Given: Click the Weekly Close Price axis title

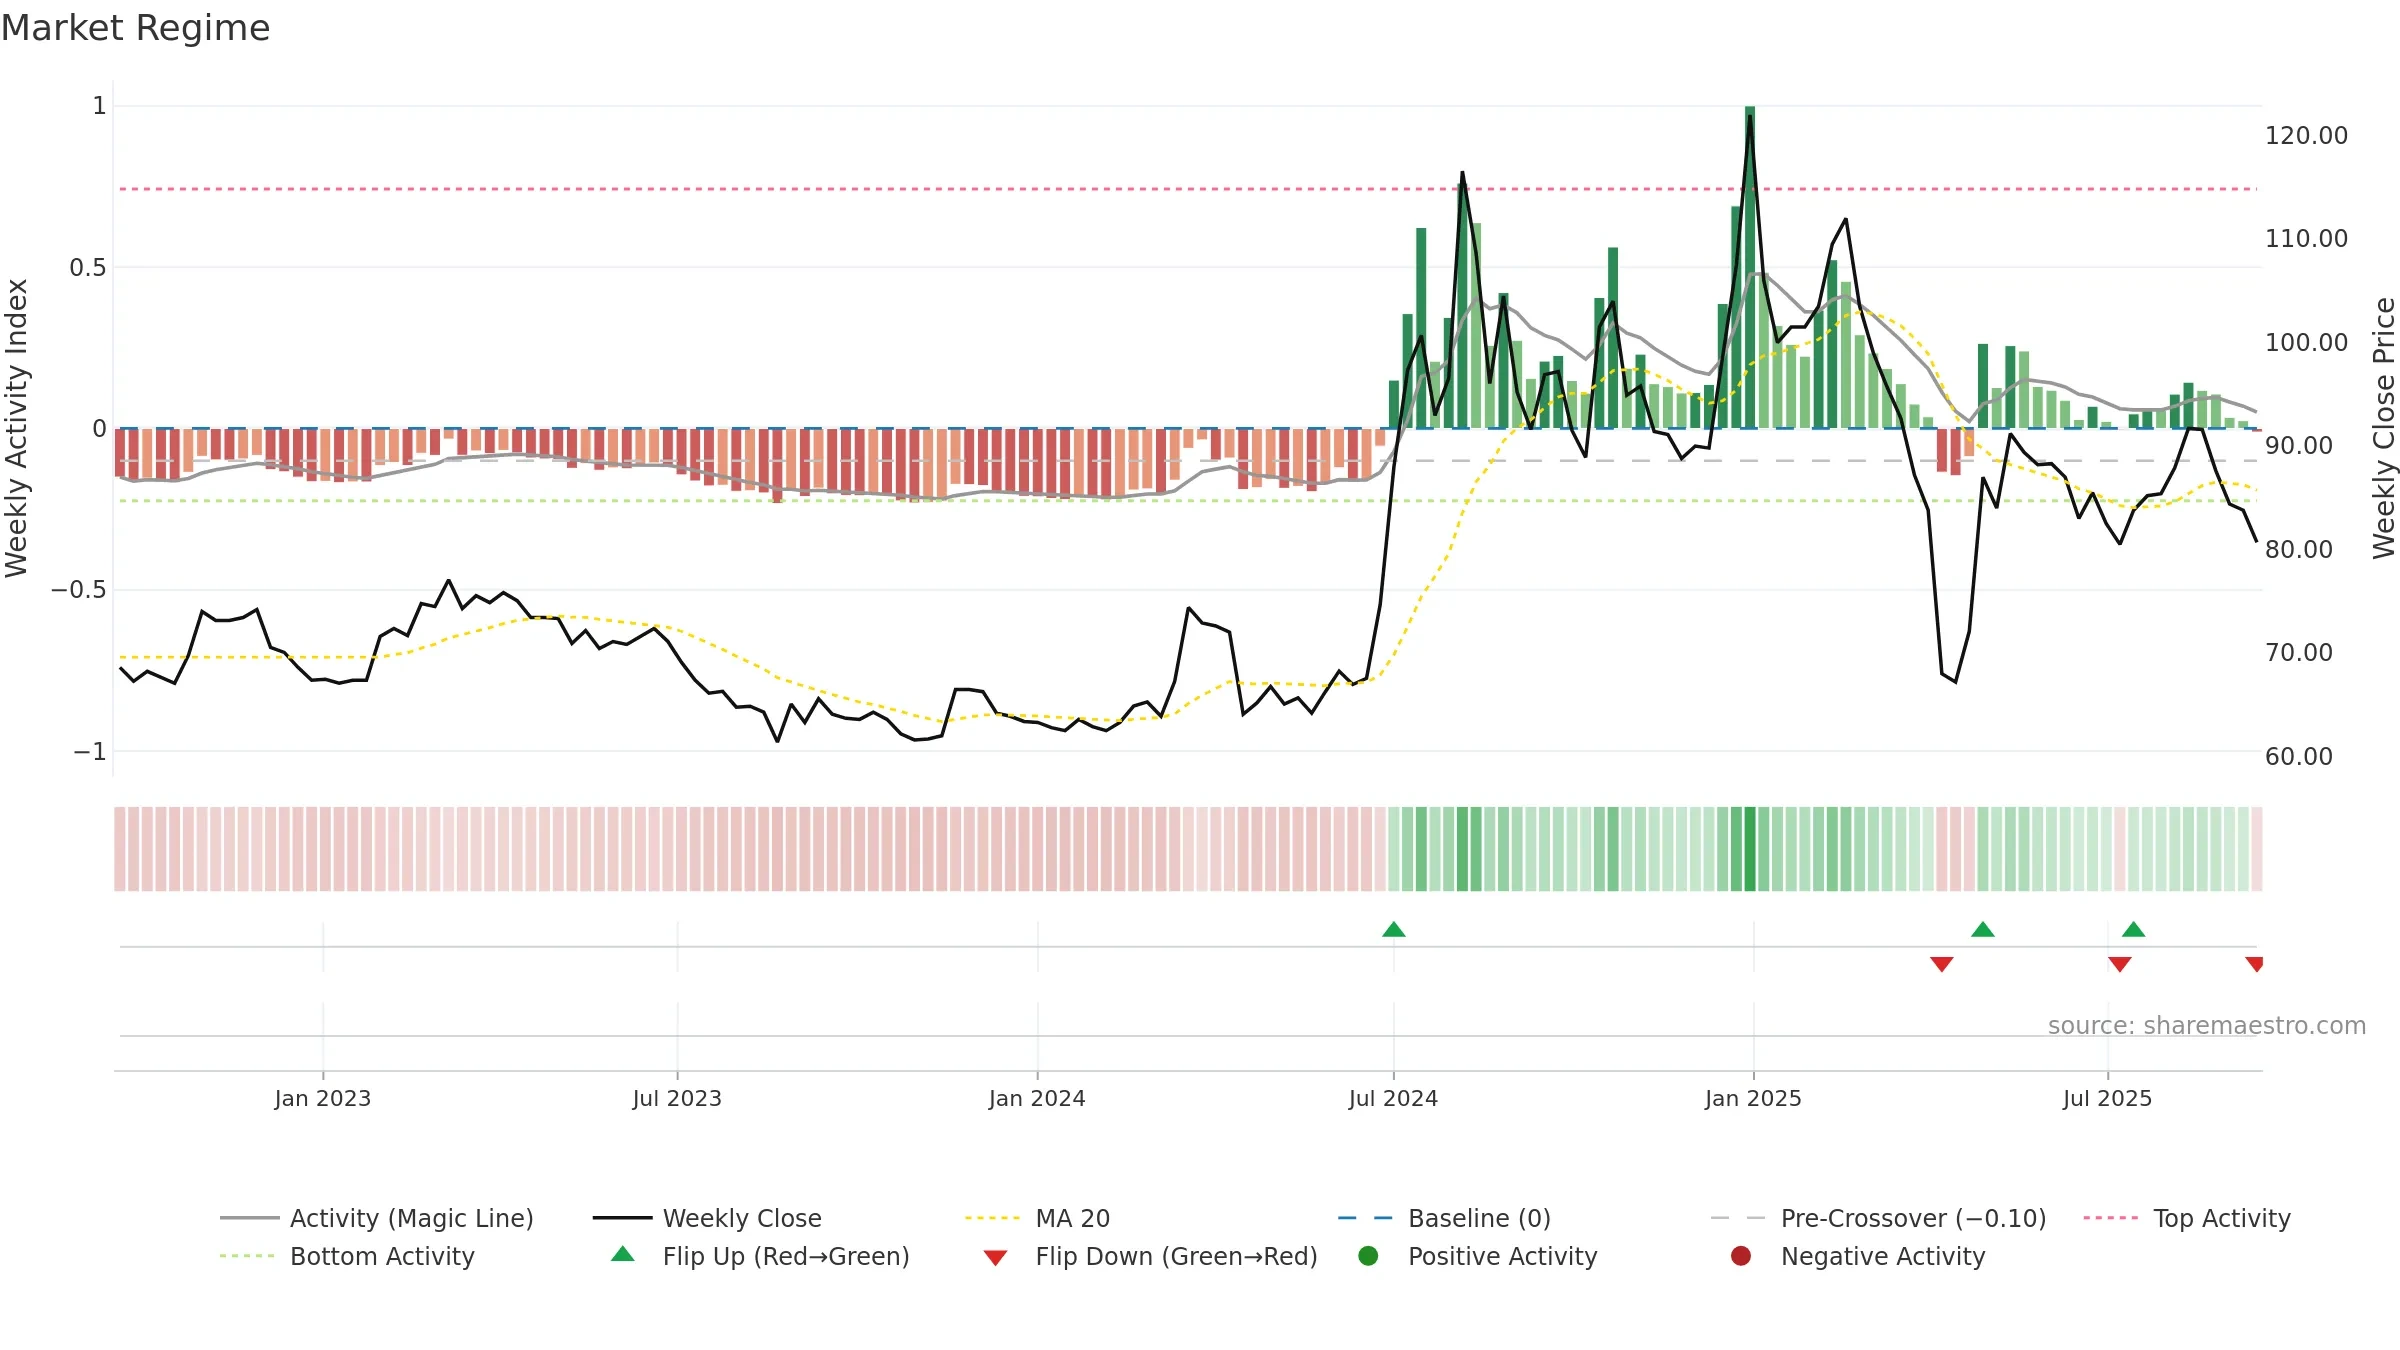Looking at the screenshot, I should click(2384, 428).
